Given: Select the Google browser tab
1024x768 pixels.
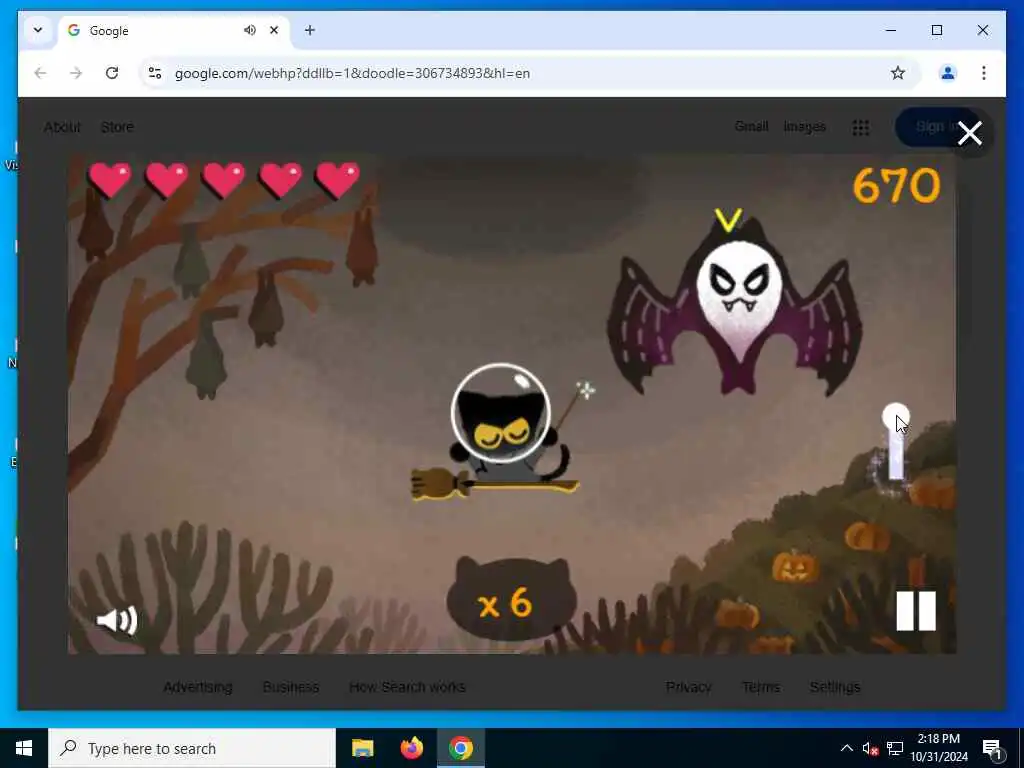Looking at the screenshot, I should point(174,30).
